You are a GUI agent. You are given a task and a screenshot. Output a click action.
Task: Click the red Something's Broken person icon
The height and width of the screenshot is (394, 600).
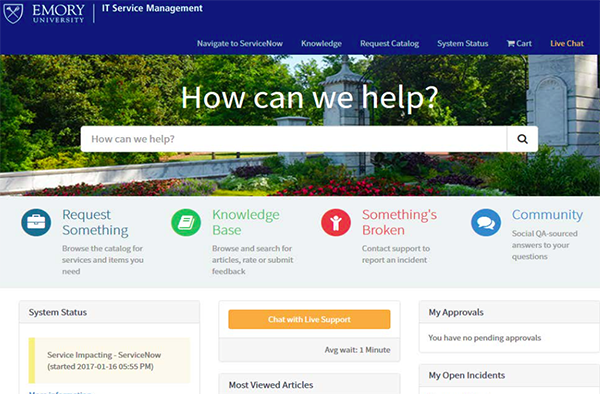(x=336, y=222)
